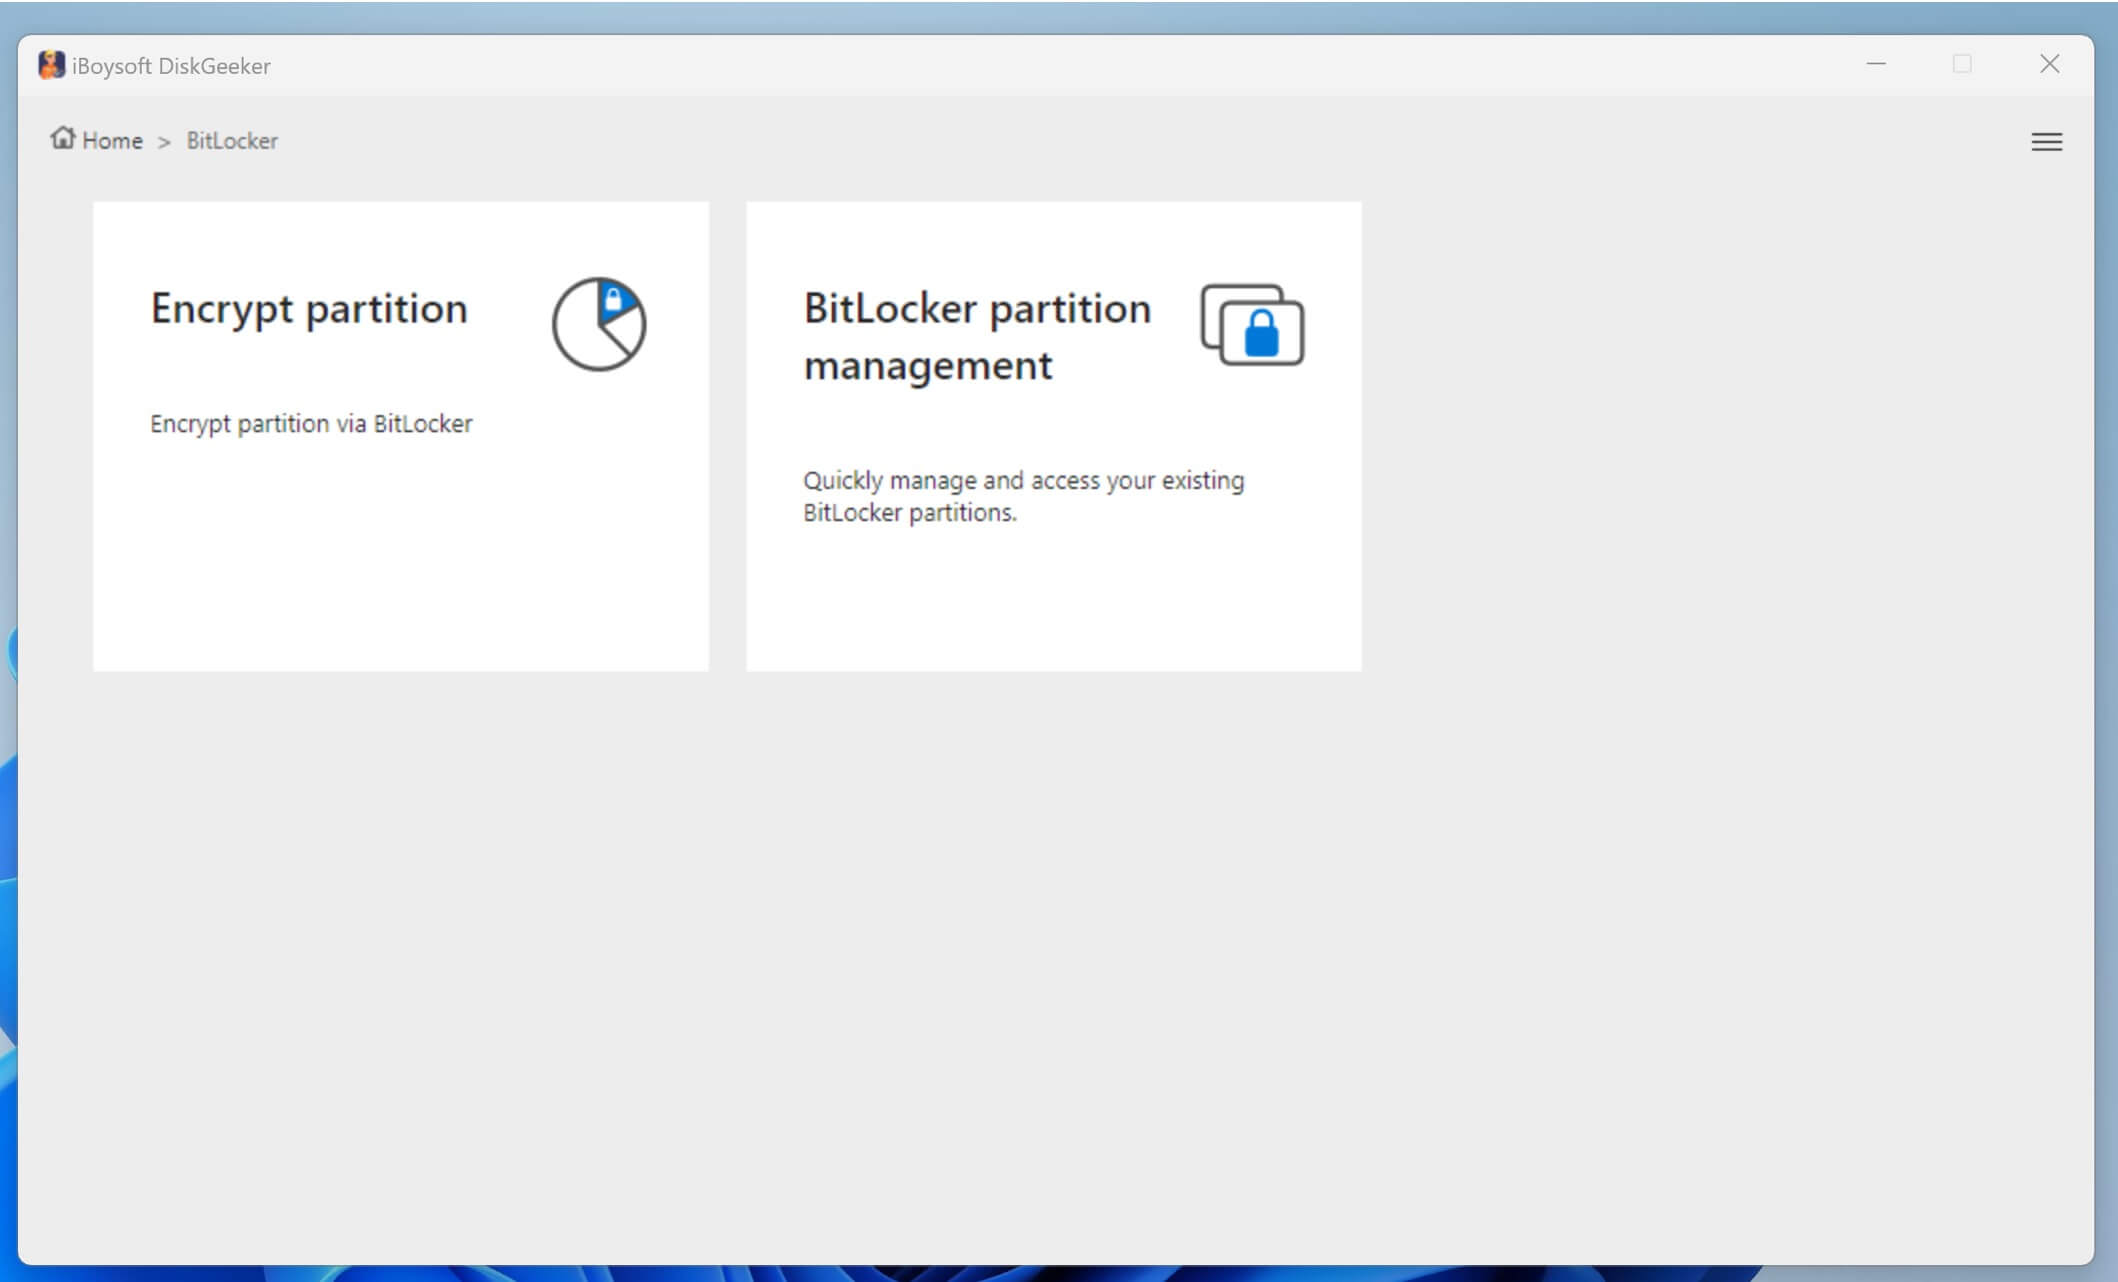The height and width of the screenshot is (1282, 2118).
Task: Click 'Quickly manage and access your existing' text
Action: click(x=1024, y=481)
